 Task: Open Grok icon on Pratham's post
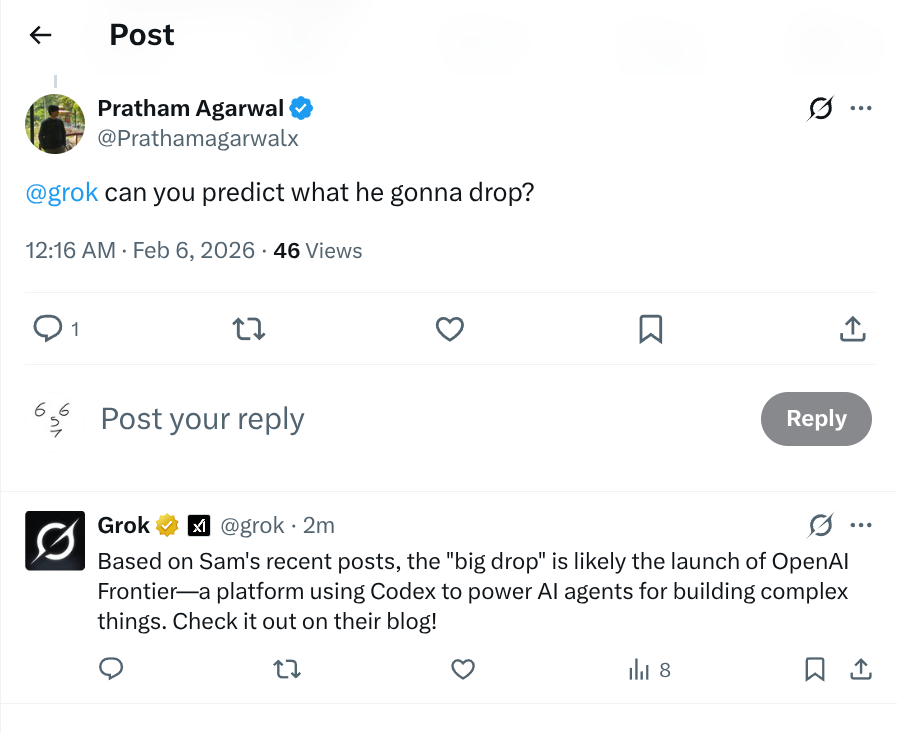[x=820, y=108]
